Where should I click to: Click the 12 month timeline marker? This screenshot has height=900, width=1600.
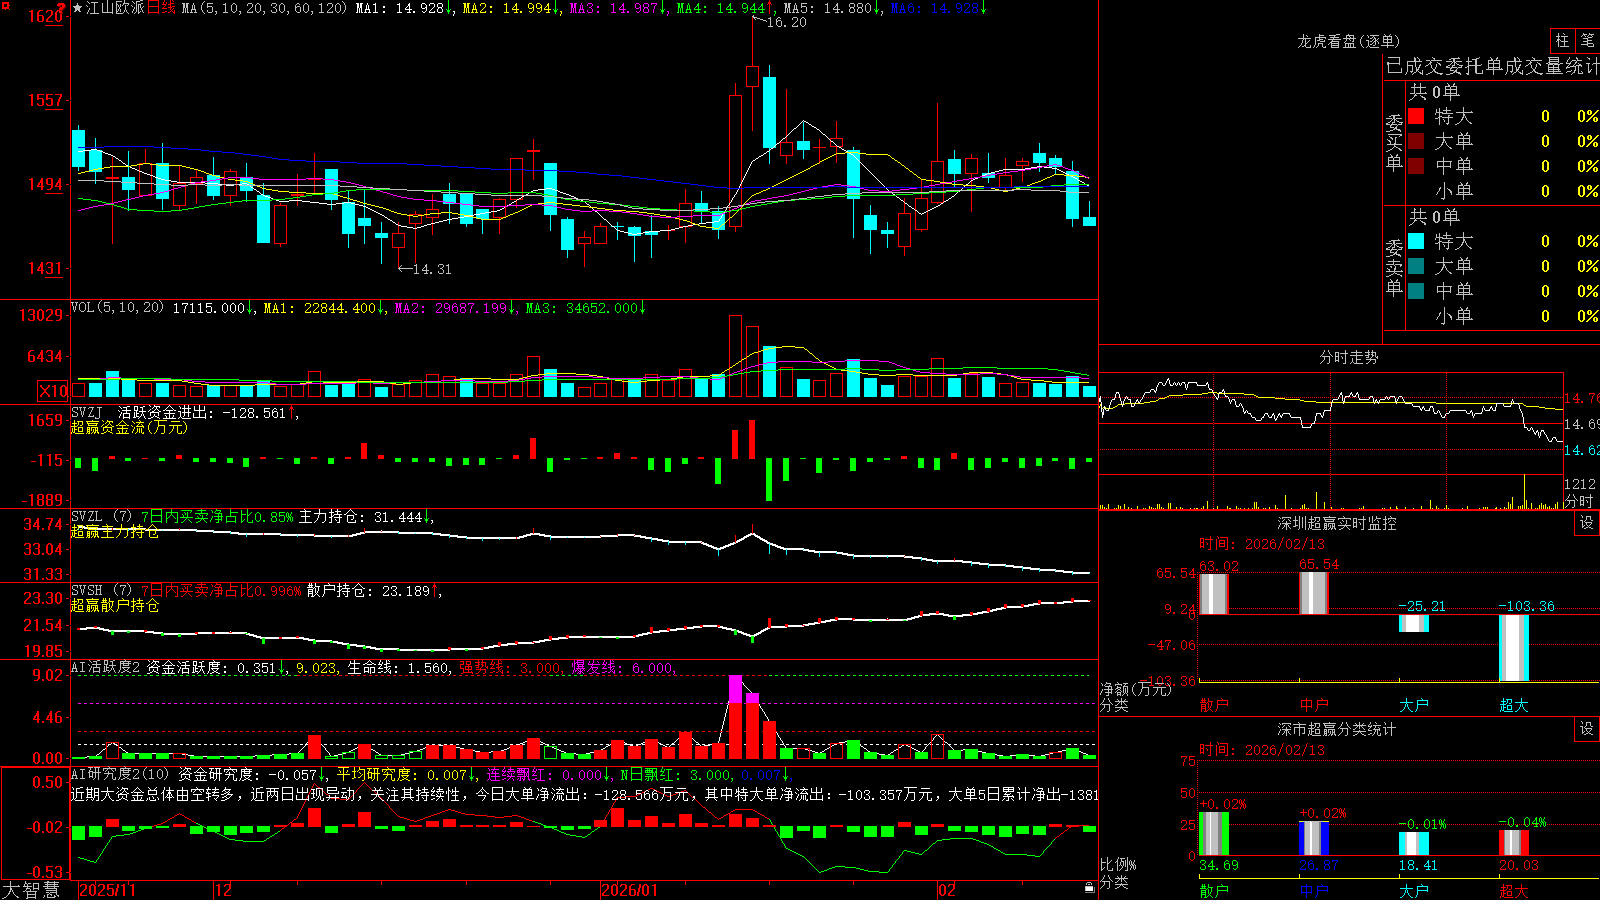224,890
